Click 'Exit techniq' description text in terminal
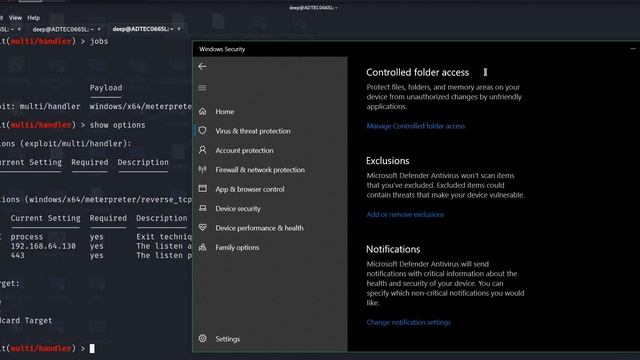The height and width of the screenshot is (360, 640). pos(164,237)
